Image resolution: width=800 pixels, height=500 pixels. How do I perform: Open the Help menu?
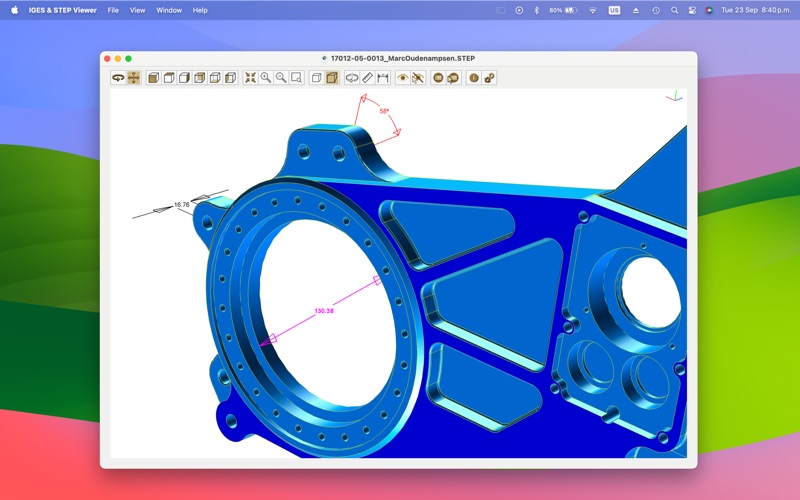click(x=200, y=10)
